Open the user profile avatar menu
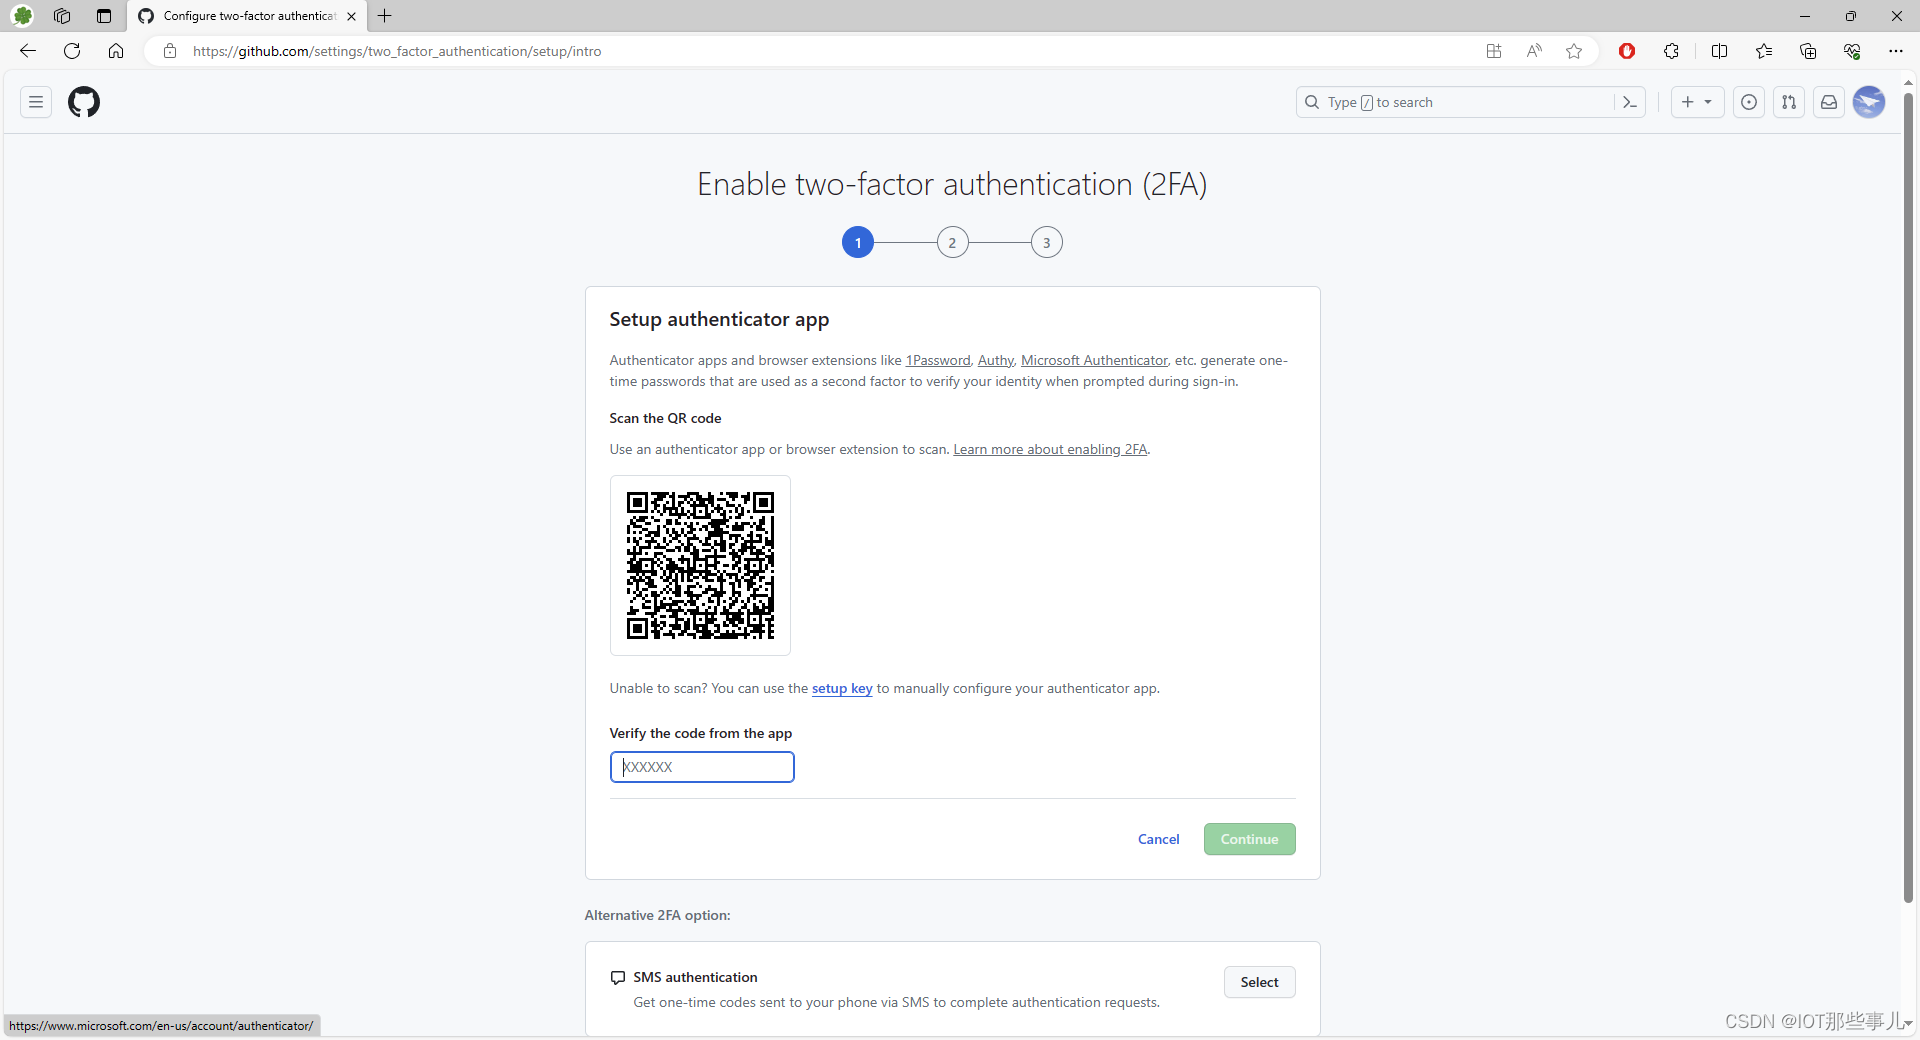Screen dimensions: 1920x1040 [1869, 102]
